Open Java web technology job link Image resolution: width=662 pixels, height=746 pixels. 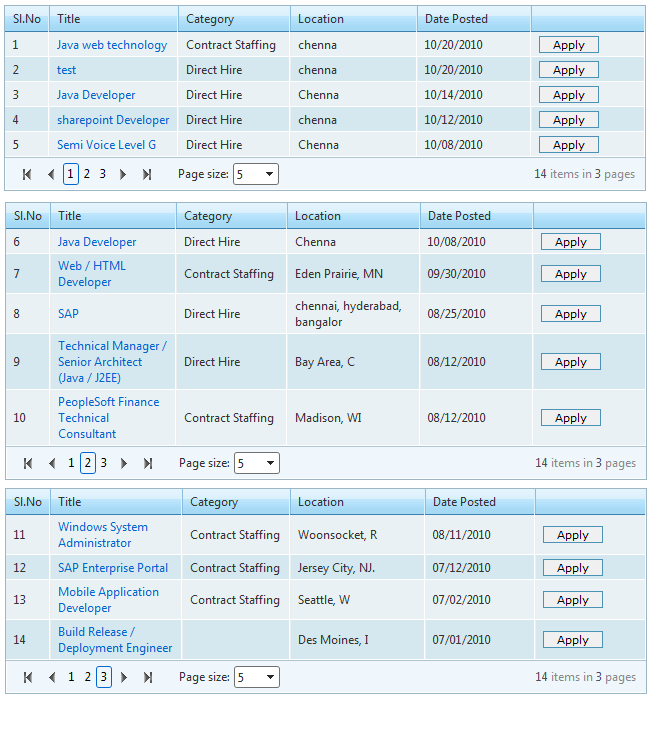click(x=112, y=45)
